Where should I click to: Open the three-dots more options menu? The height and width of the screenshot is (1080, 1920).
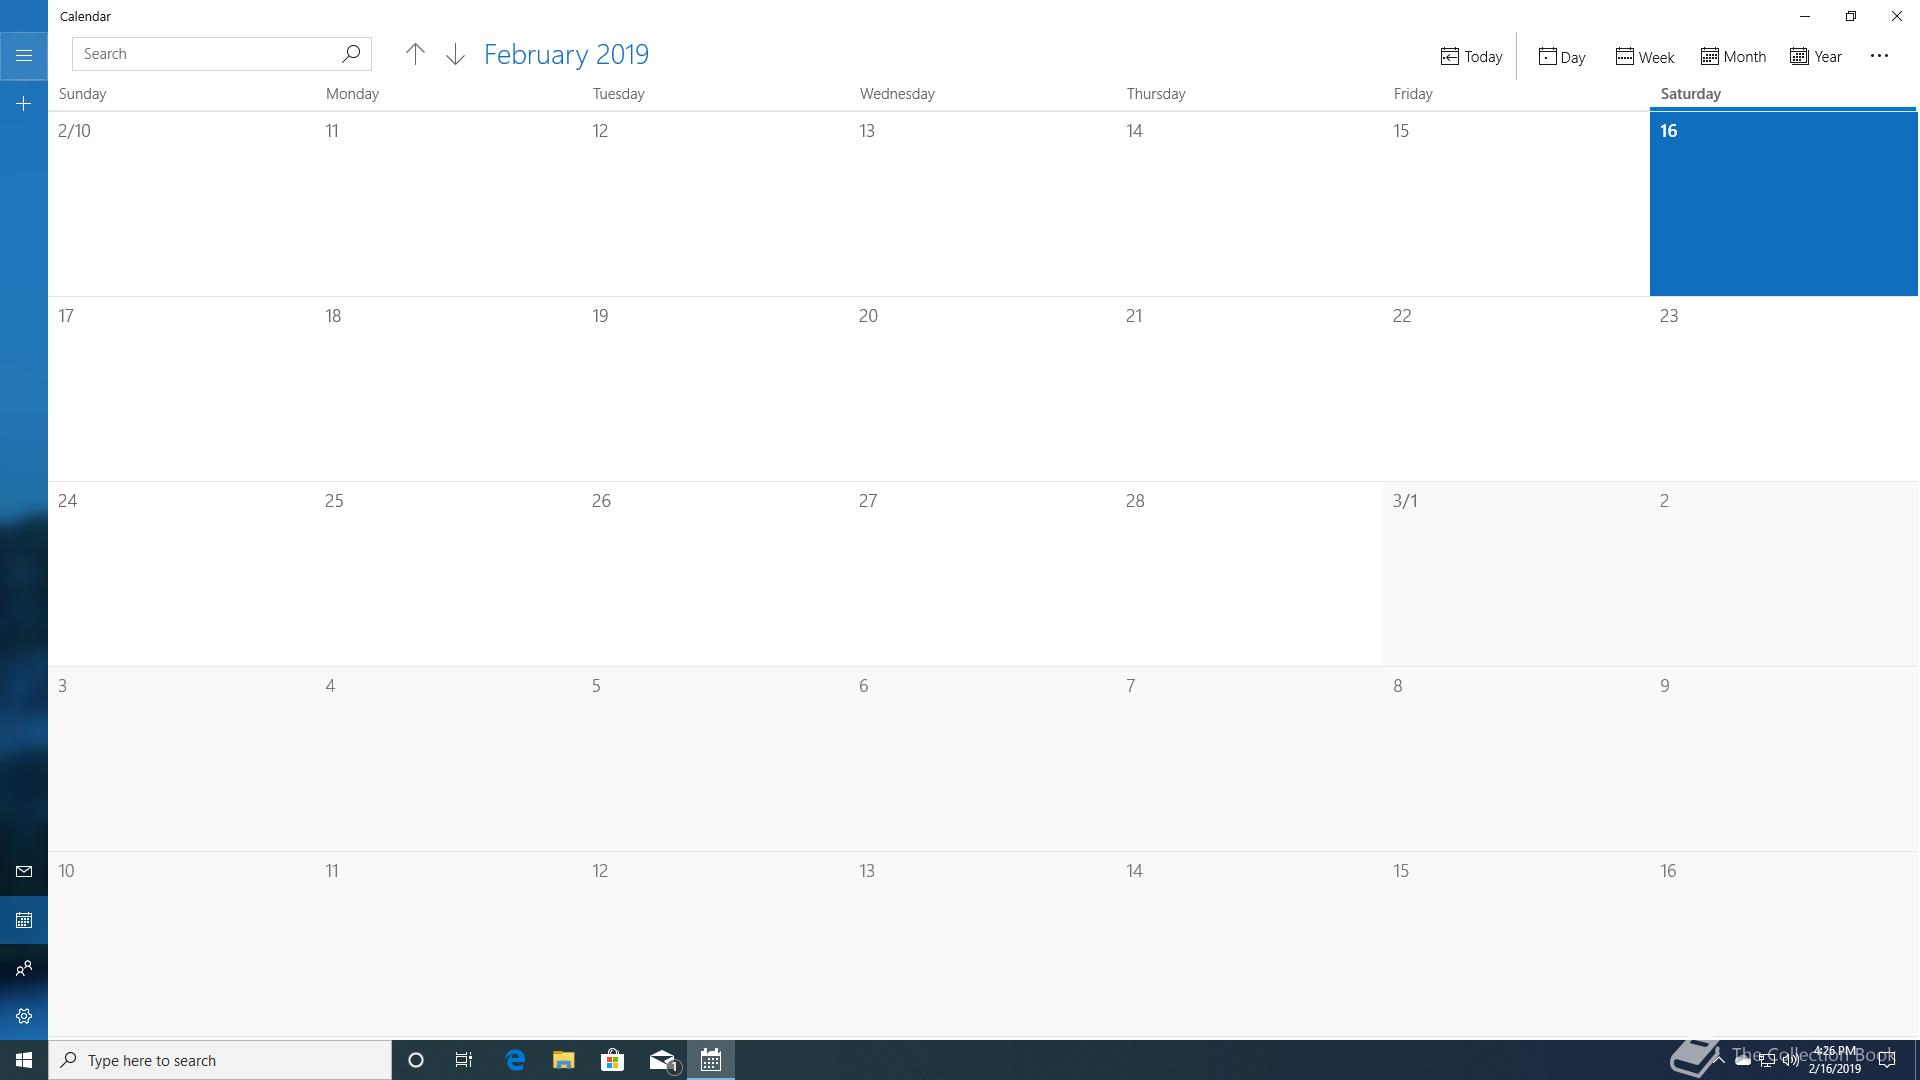pos(1879,56)
